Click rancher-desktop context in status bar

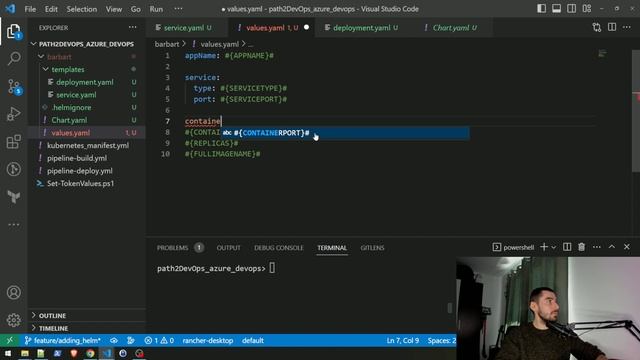point(208,340)
